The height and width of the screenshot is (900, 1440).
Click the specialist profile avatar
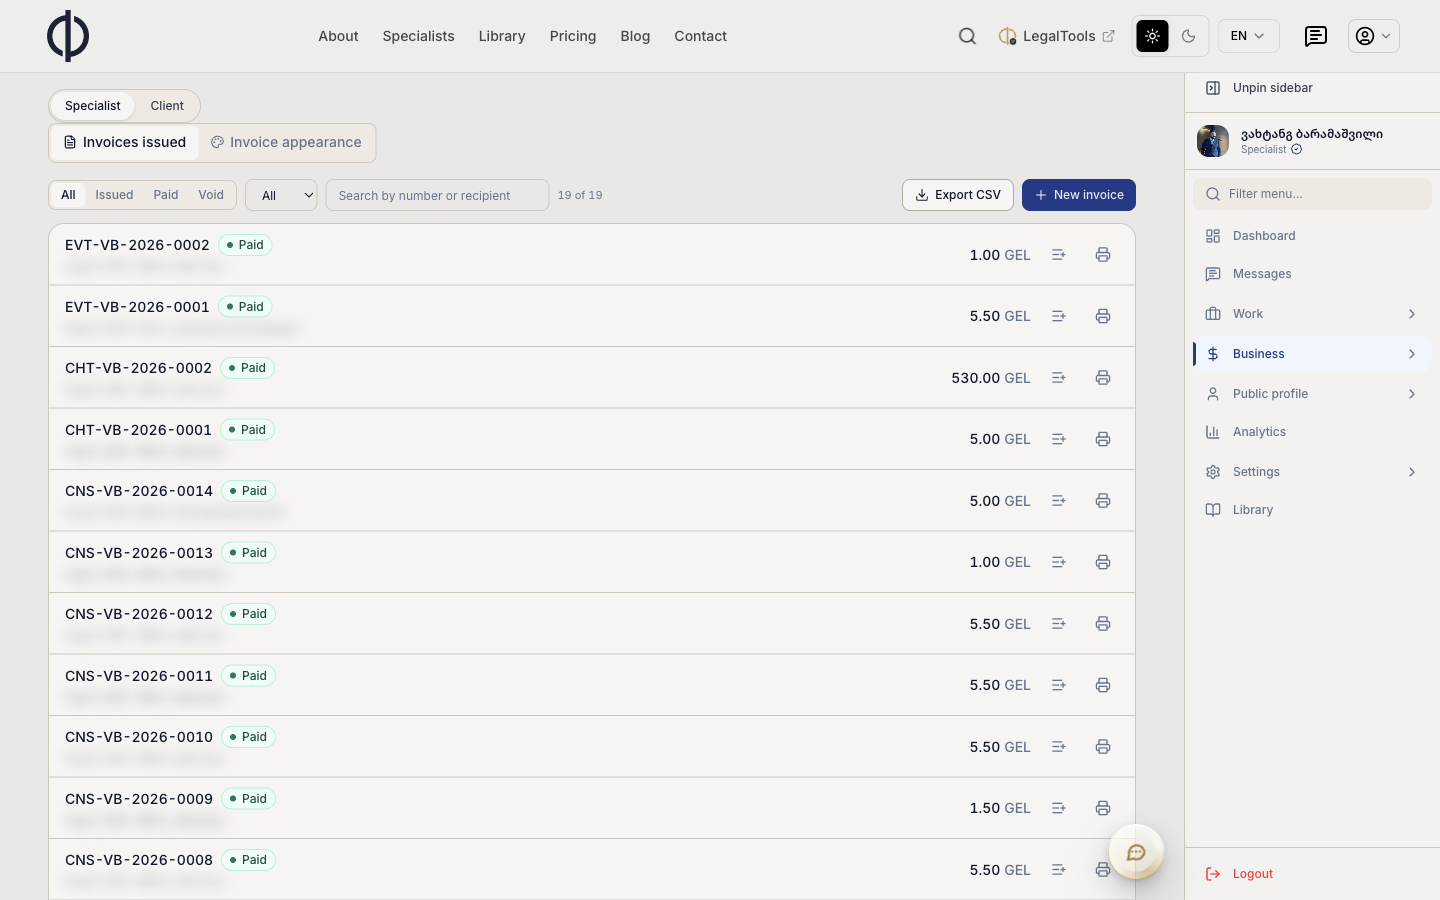(1213, 141)
